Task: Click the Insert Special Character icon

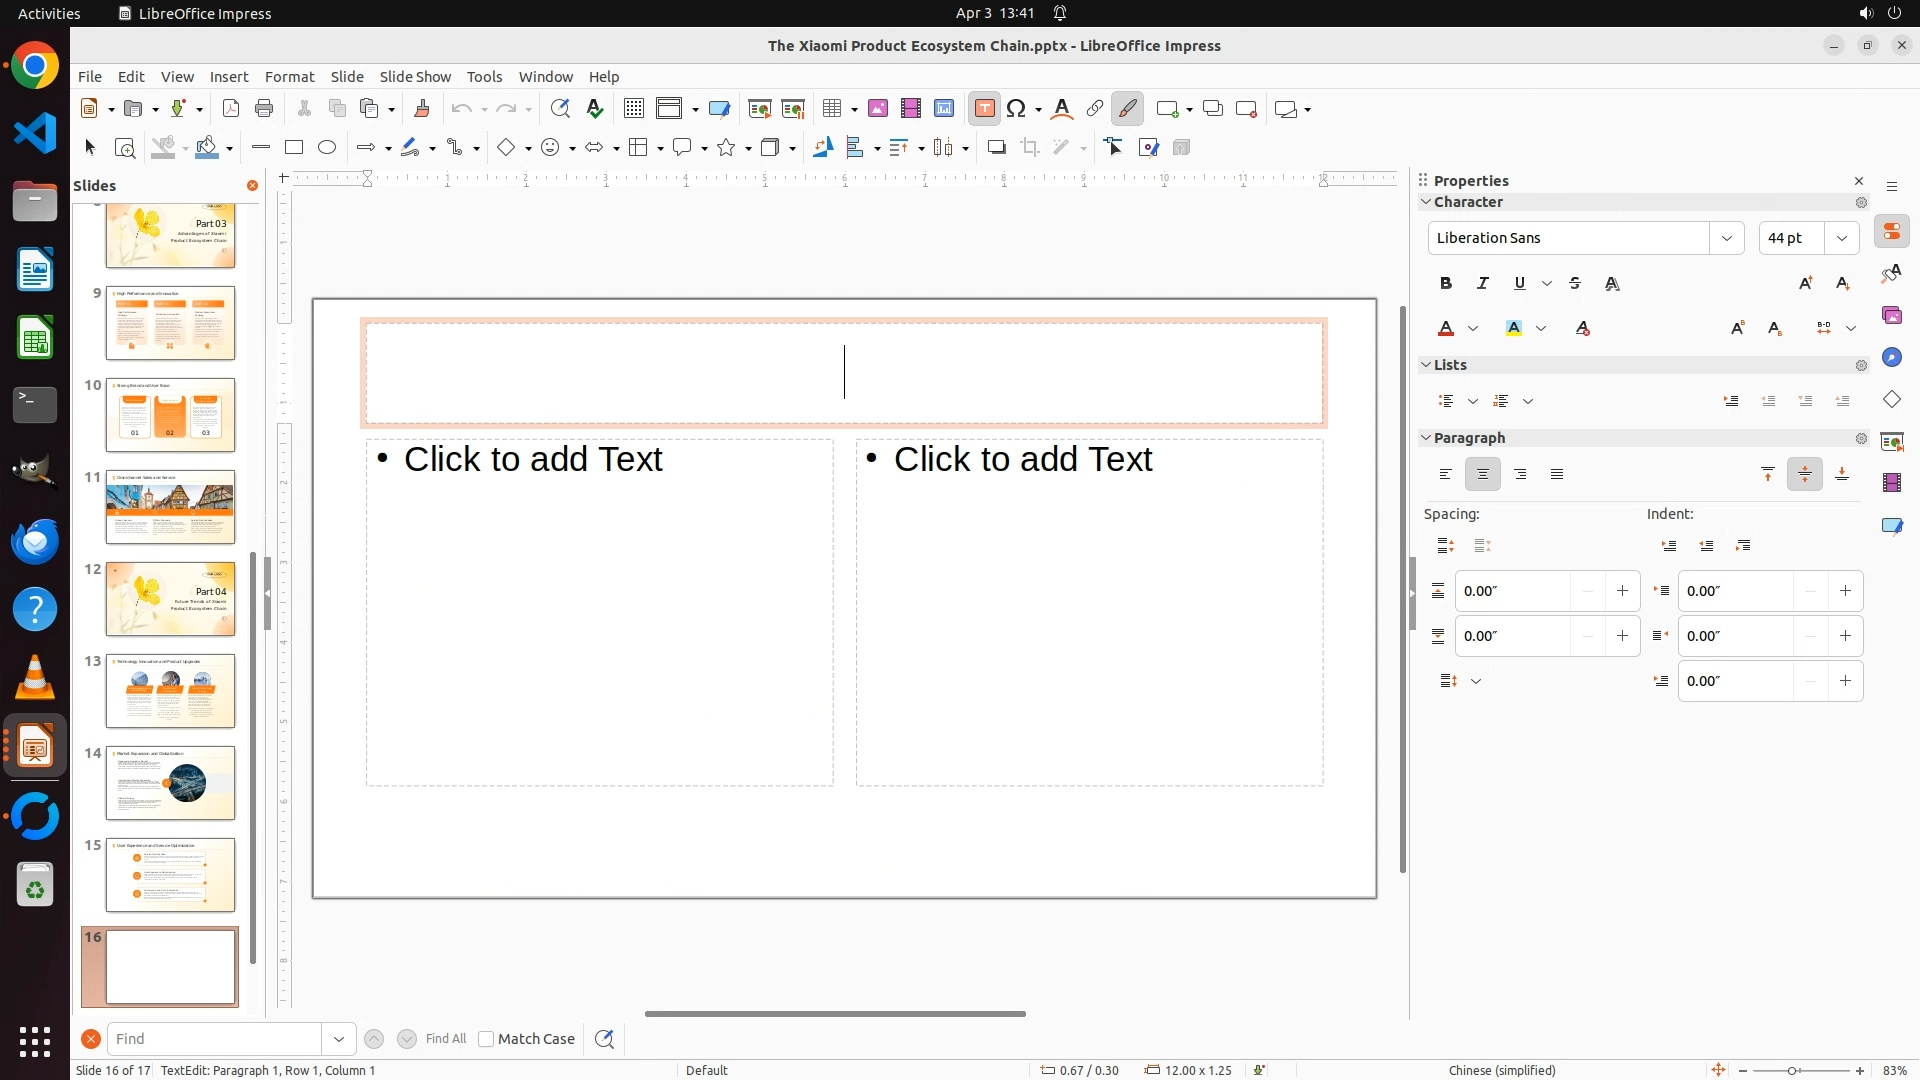Action: pyautogui.click(x=1017, y=109)
